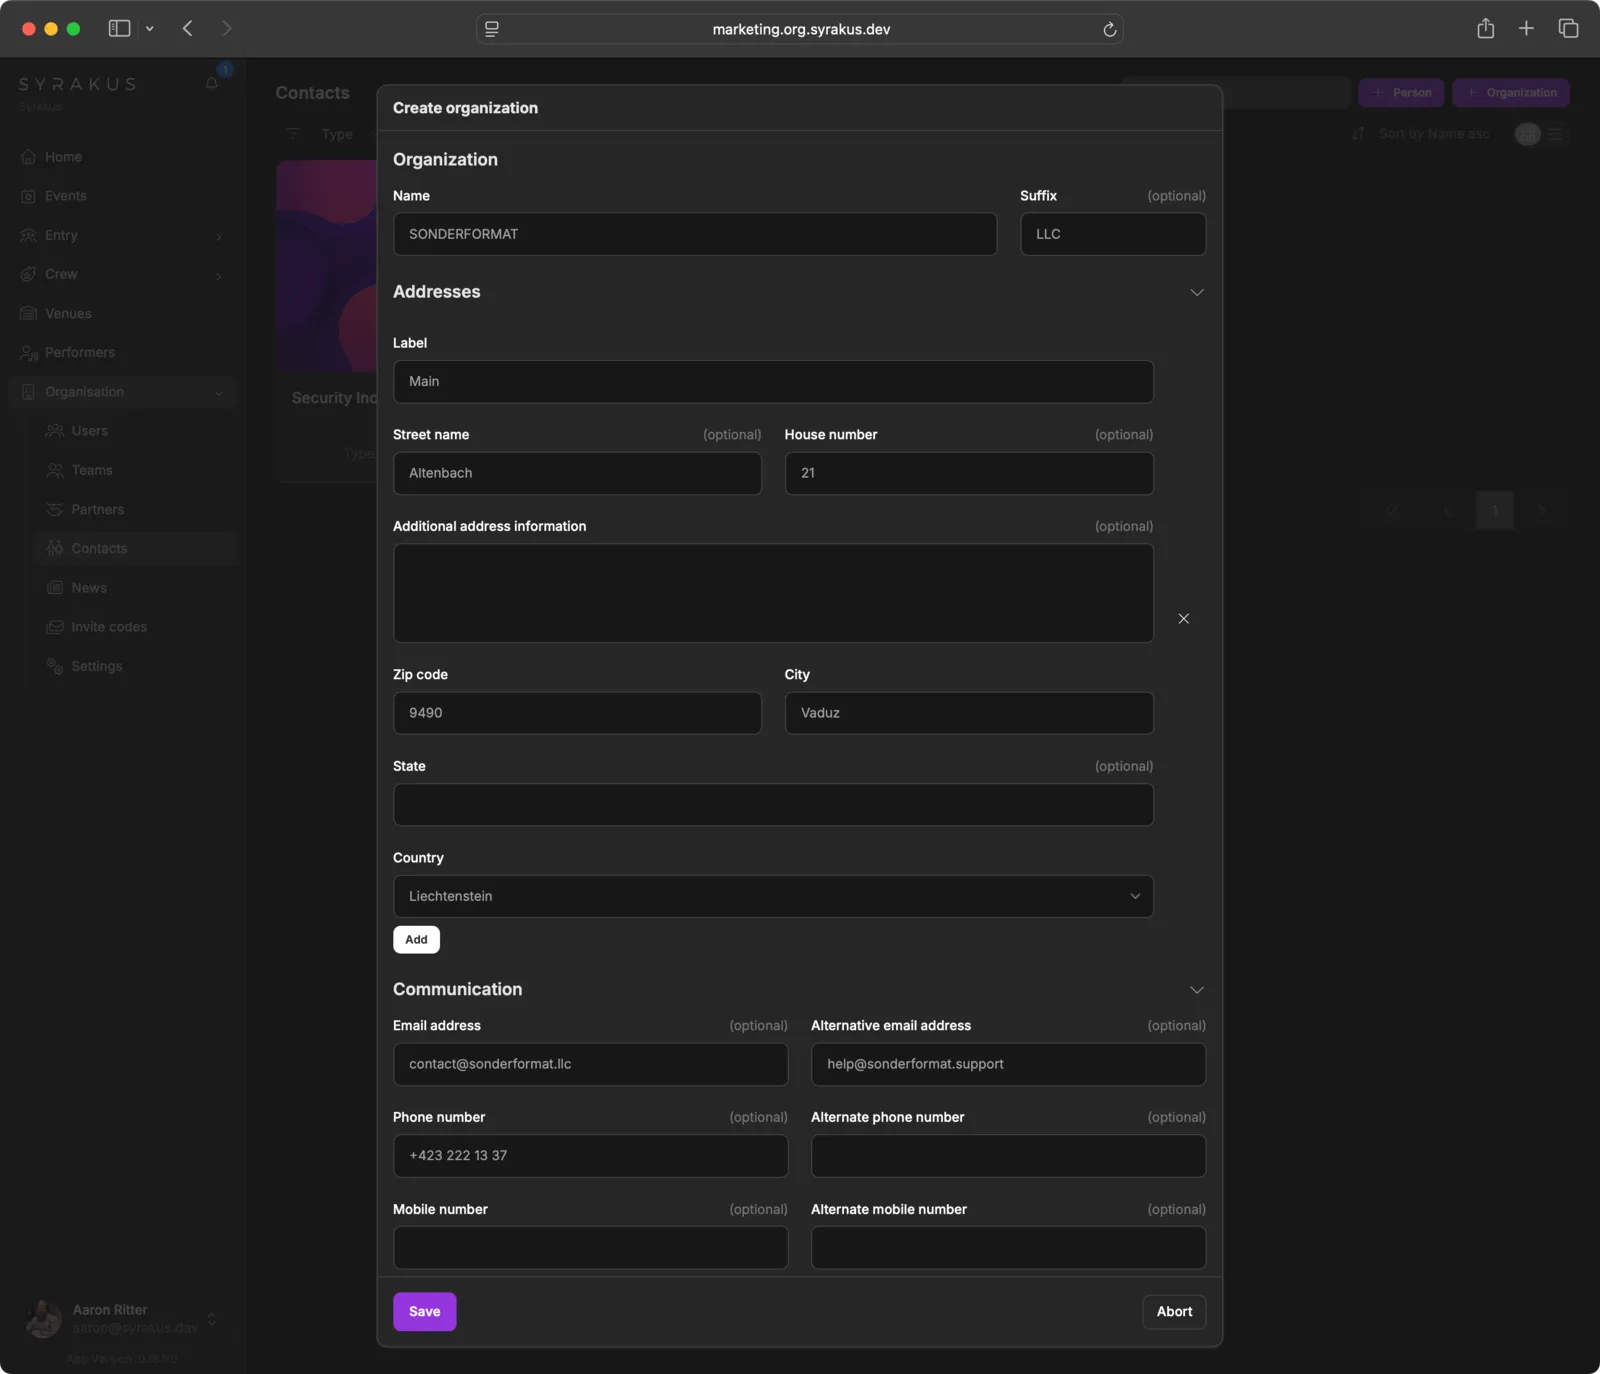Click the Safari reload page icon
1600x1374 pixels.
[x=1109, y=29]
